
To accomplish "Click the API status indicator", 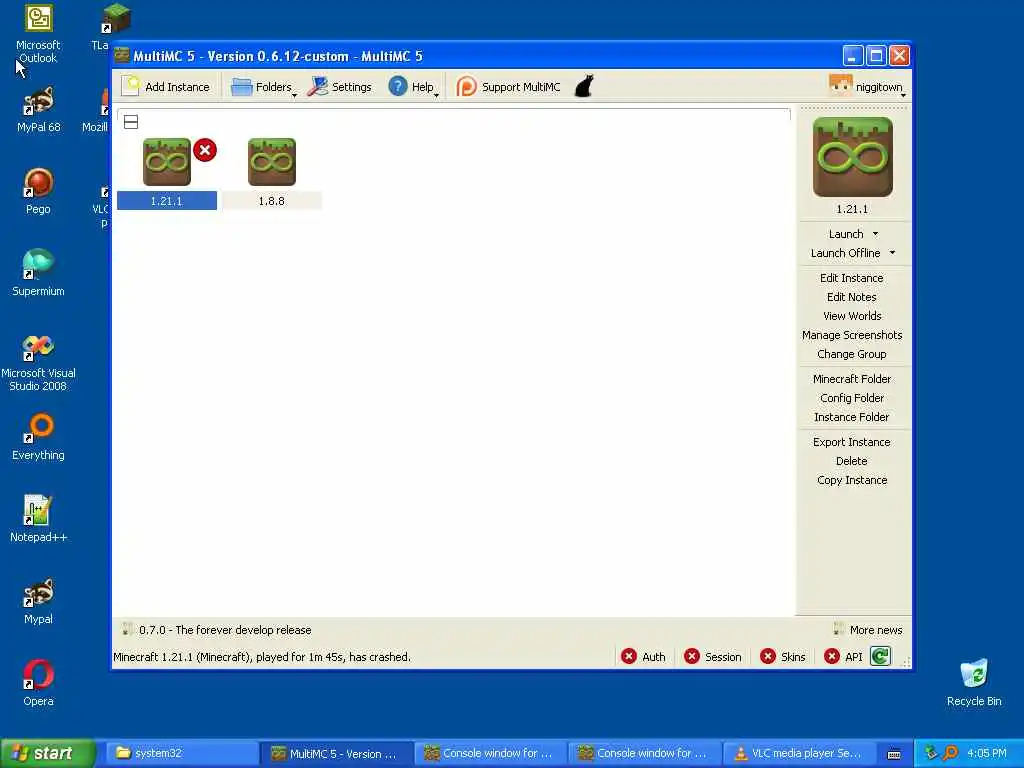I will coord(843,656).
